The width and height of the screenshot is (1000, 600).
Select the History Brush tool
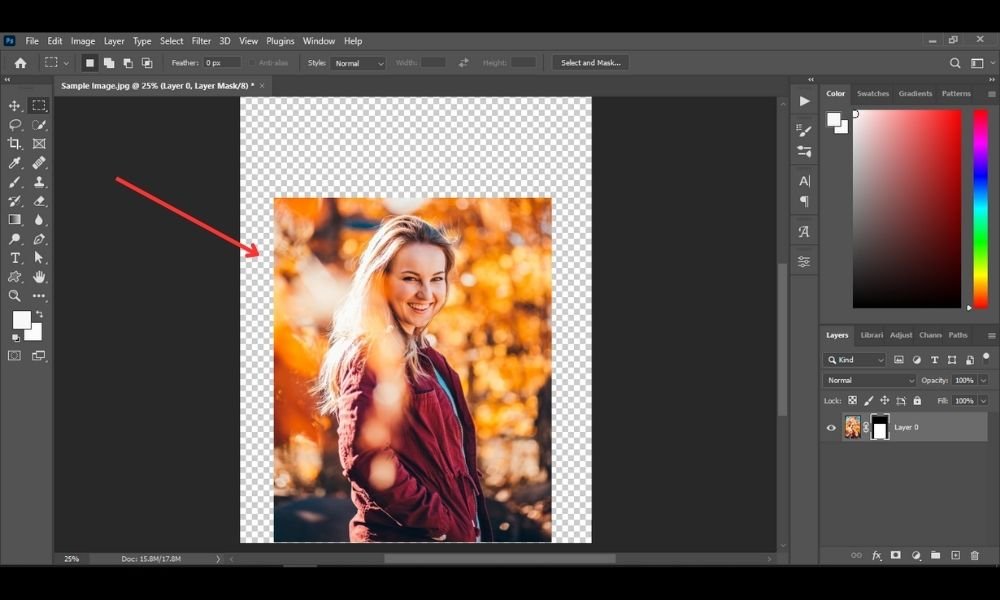tap(14, 201)
